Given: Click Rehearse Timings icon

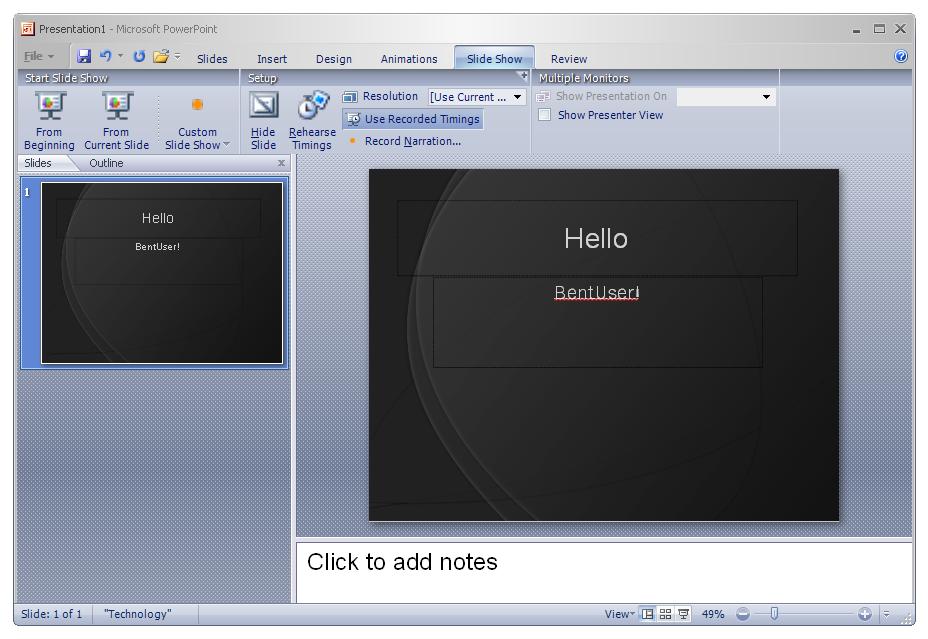Looking at the screenshot, I should point(312,105).
